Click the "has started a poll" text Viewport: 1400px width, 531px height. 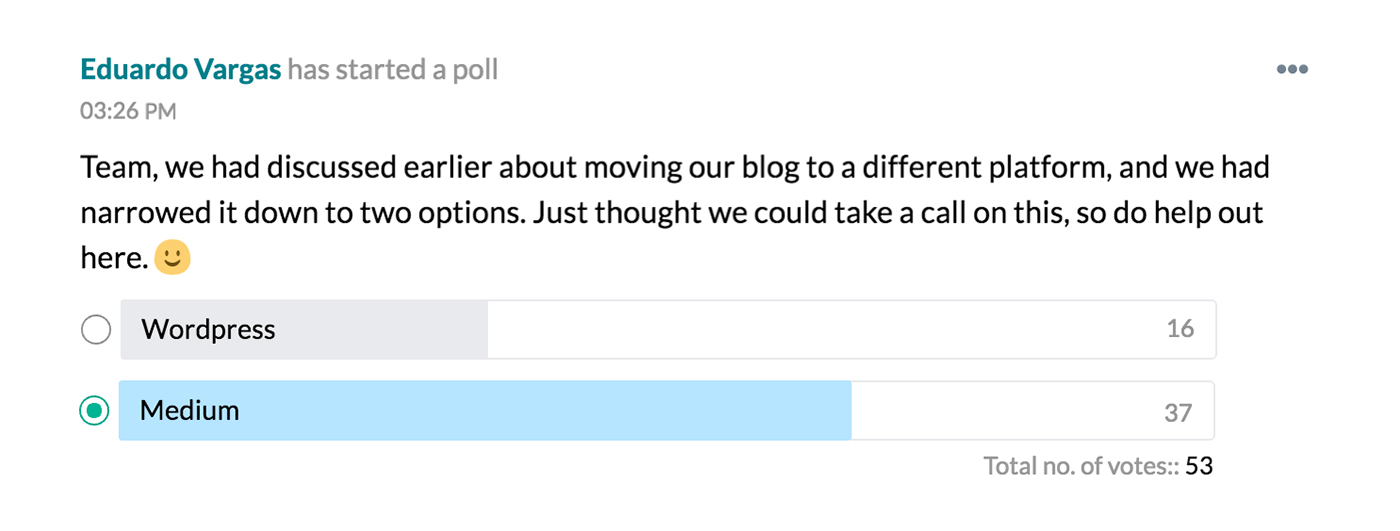coord(393,70)
